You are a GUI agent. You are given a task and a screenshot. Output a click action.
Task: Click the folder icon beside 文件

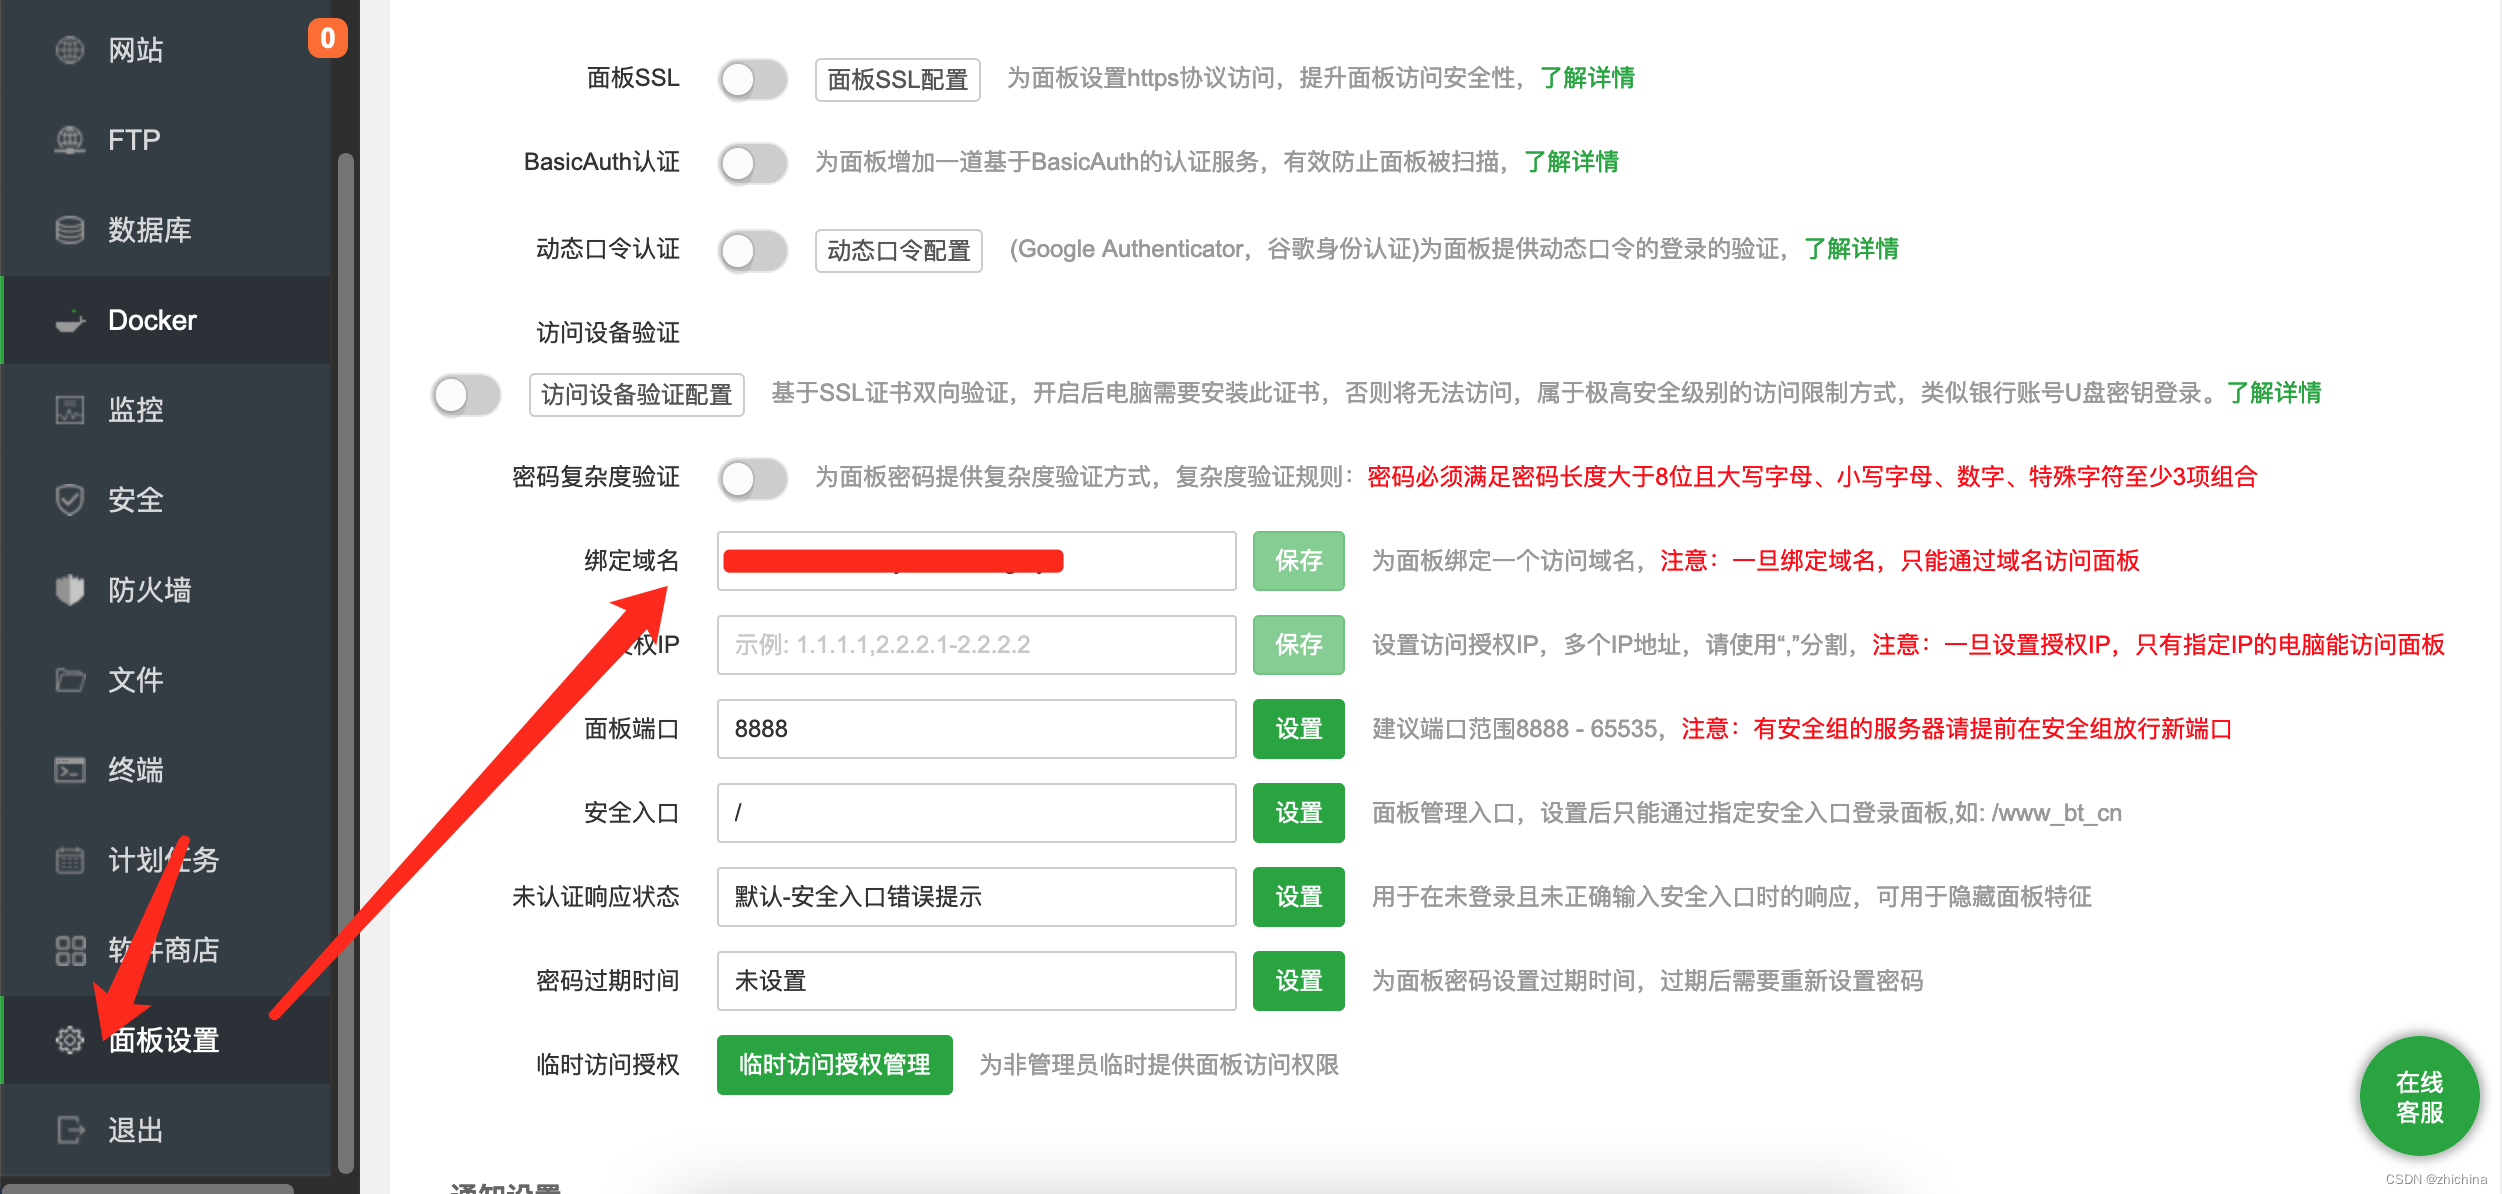pyautogui.click(x=69, y=680)
